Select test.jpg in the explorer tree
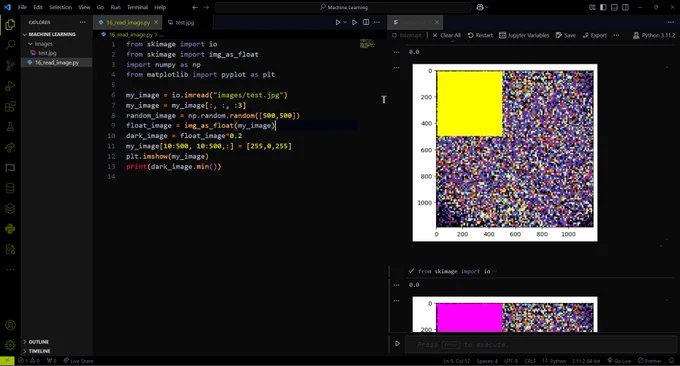This screenshot has height=366, width=680. [x=47, y=53]
